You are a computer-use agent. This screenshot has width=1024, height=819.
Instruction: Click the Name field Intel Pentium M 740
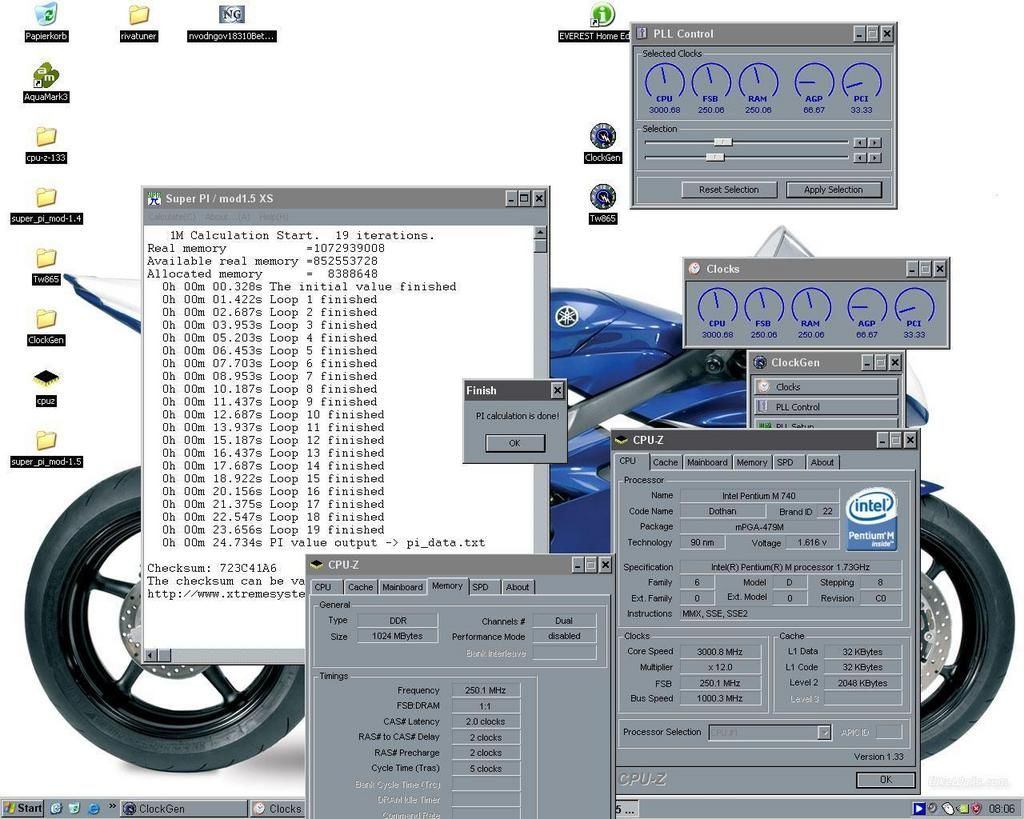point(759,496)
